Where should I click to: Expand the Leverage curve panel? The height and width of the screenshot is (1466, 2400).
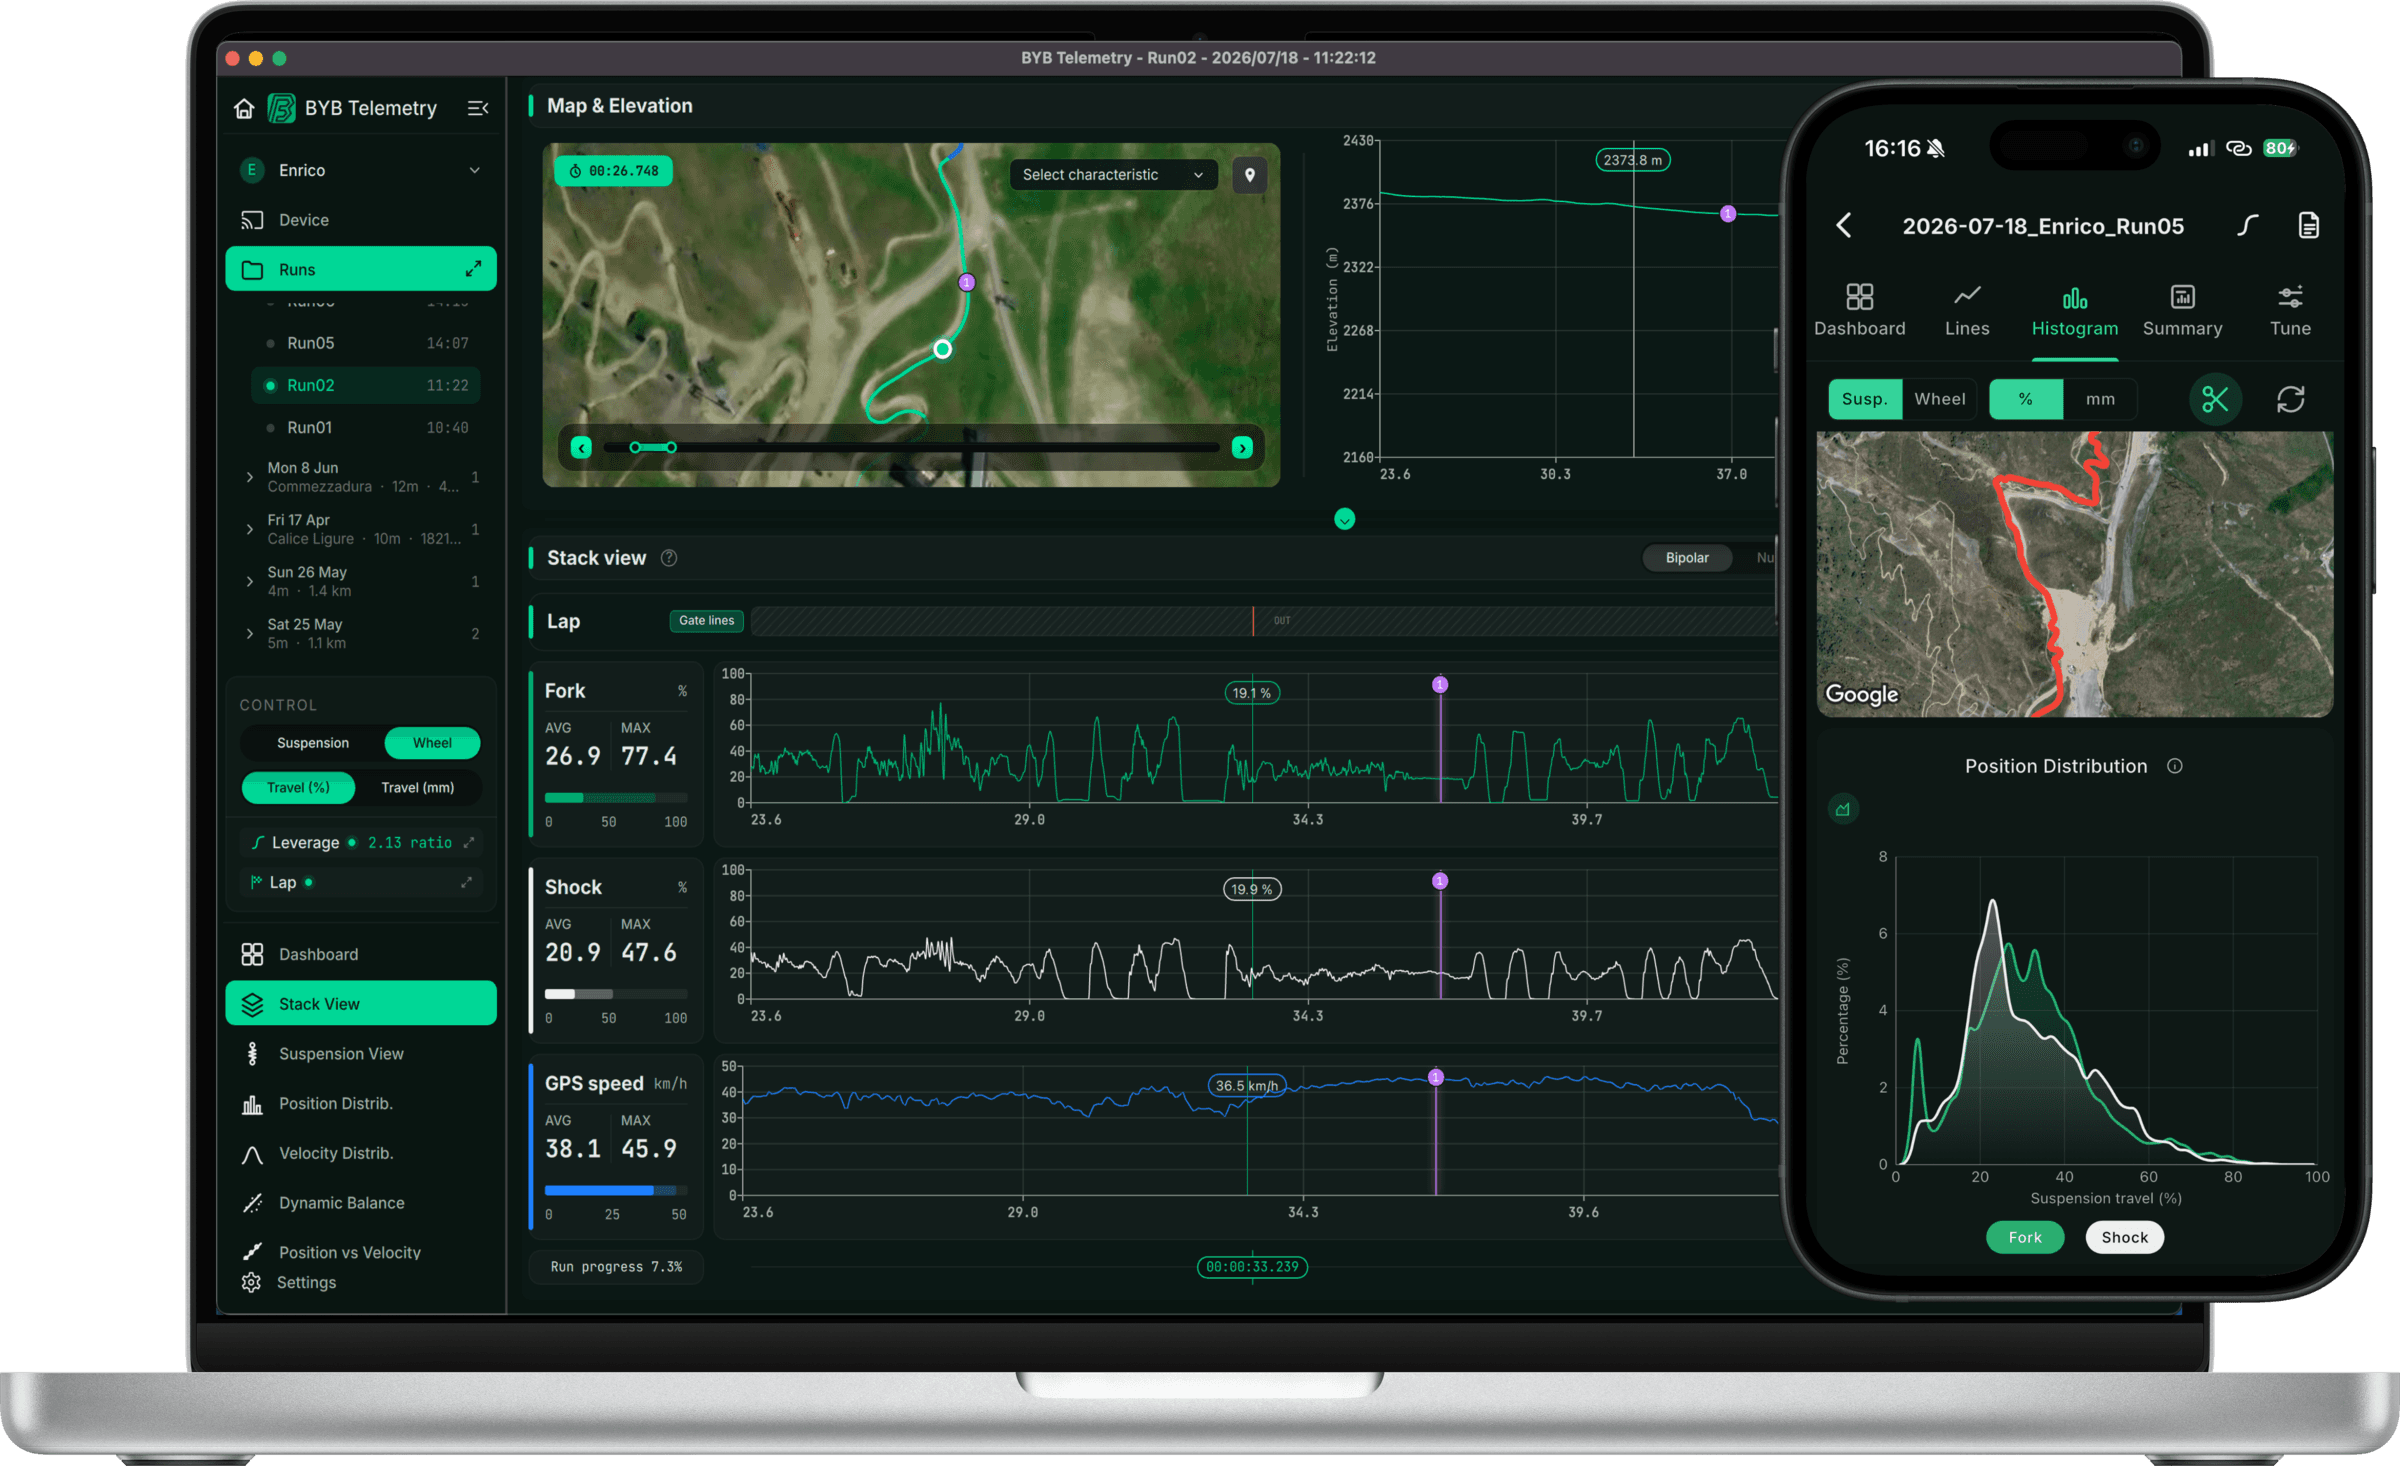pos(469,842)
